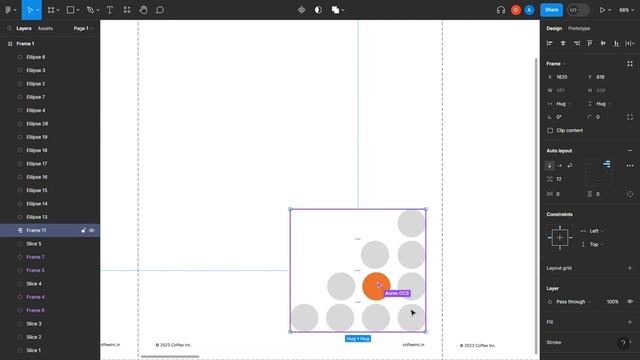The image size is (640, 360).
Task: Click Align right icon
Action: click(576, 43)
